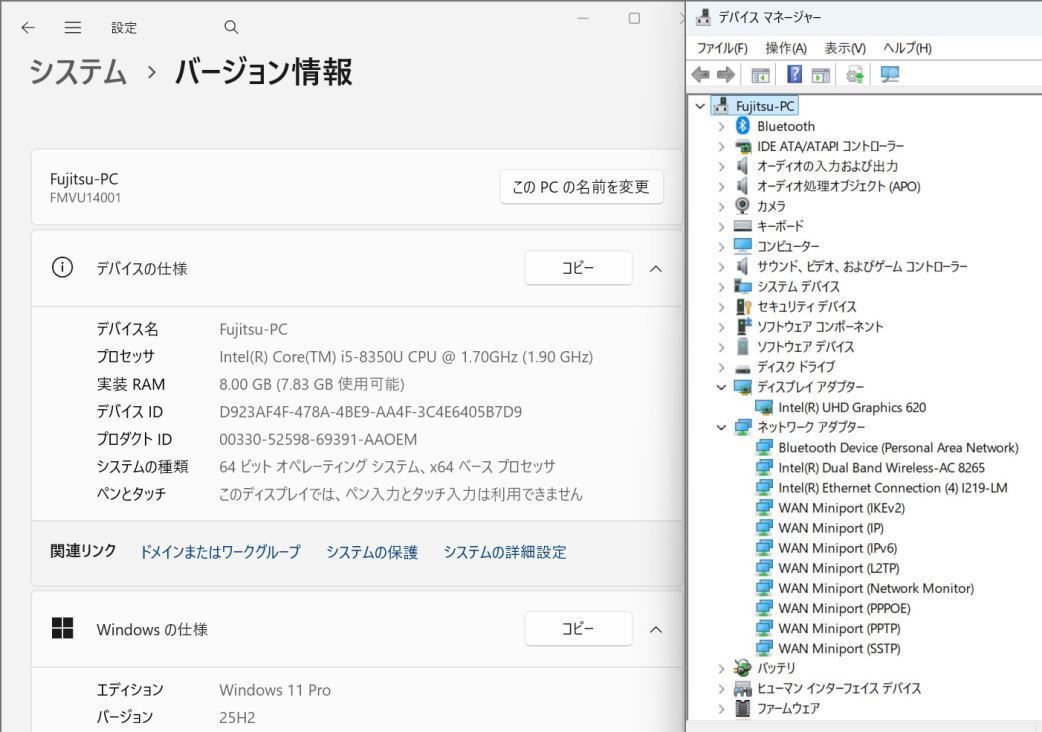Click the Properties icon in Device Manager toolbar
This screenshot has height=732, width=1042.
click(x=819, y=74)
